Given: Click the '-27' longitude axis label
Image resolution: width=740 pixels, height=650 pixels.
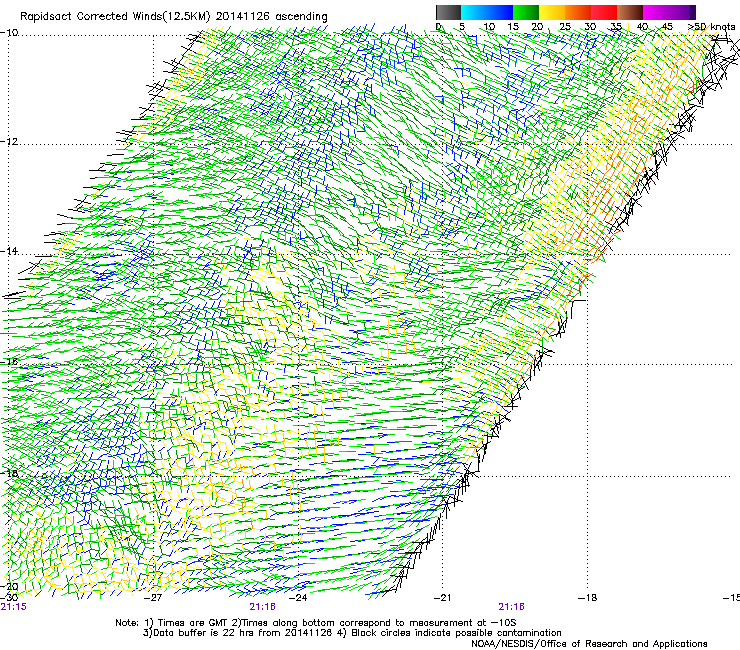Looking at the screenshot, I should 153,598.
